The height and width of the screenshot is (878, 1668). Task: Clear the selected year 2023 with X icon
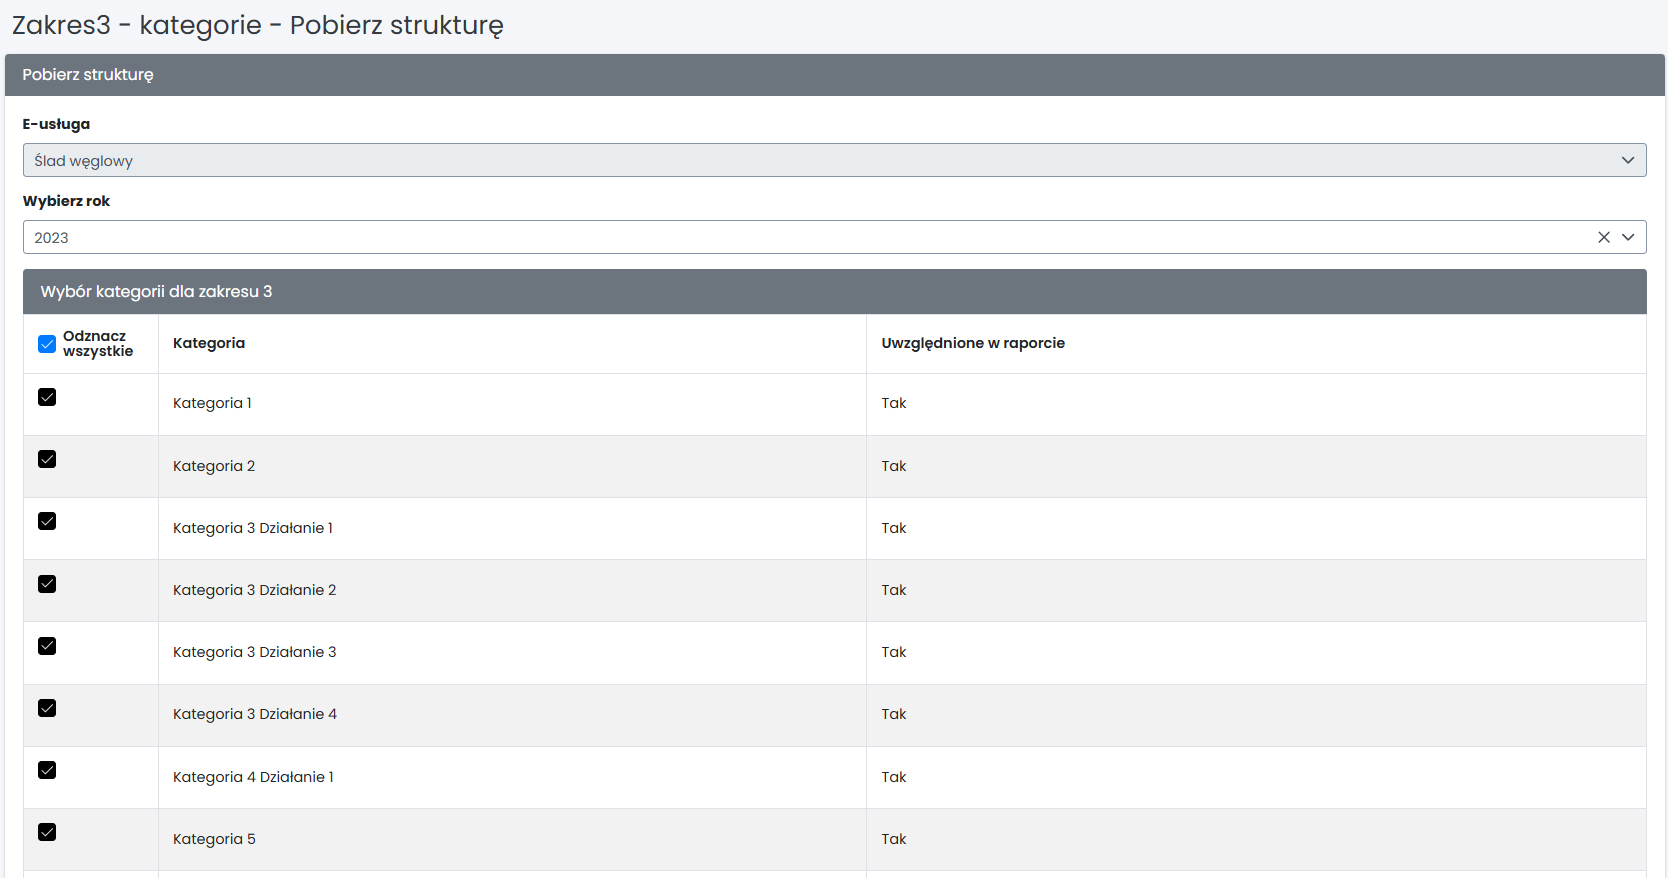(1603, 237)
